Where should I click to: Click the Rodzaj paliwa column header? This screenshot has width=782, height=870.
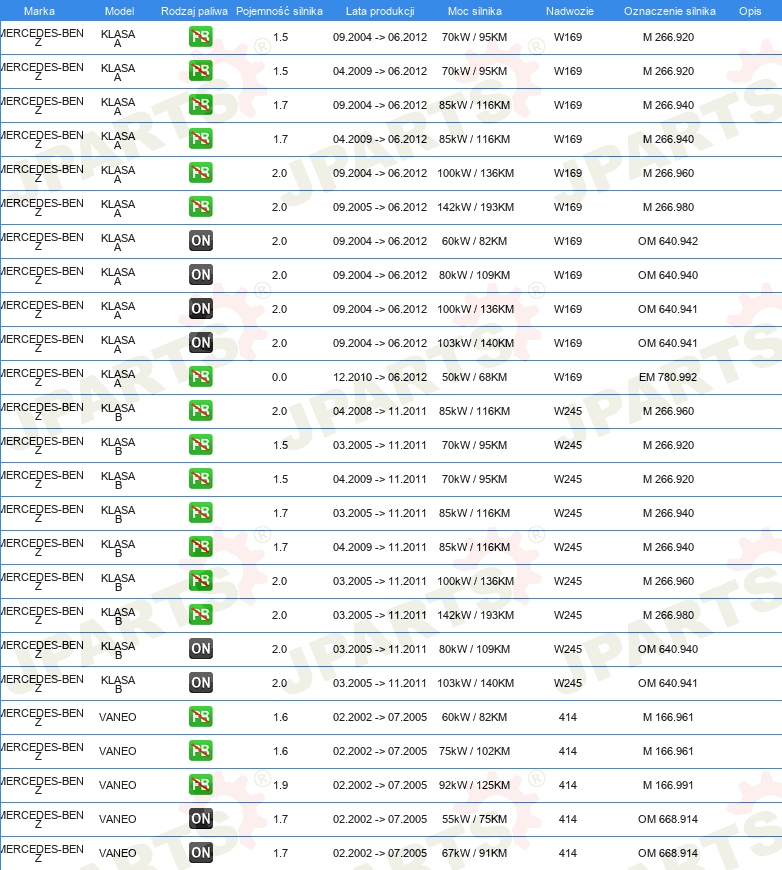(x=194, y=11)
